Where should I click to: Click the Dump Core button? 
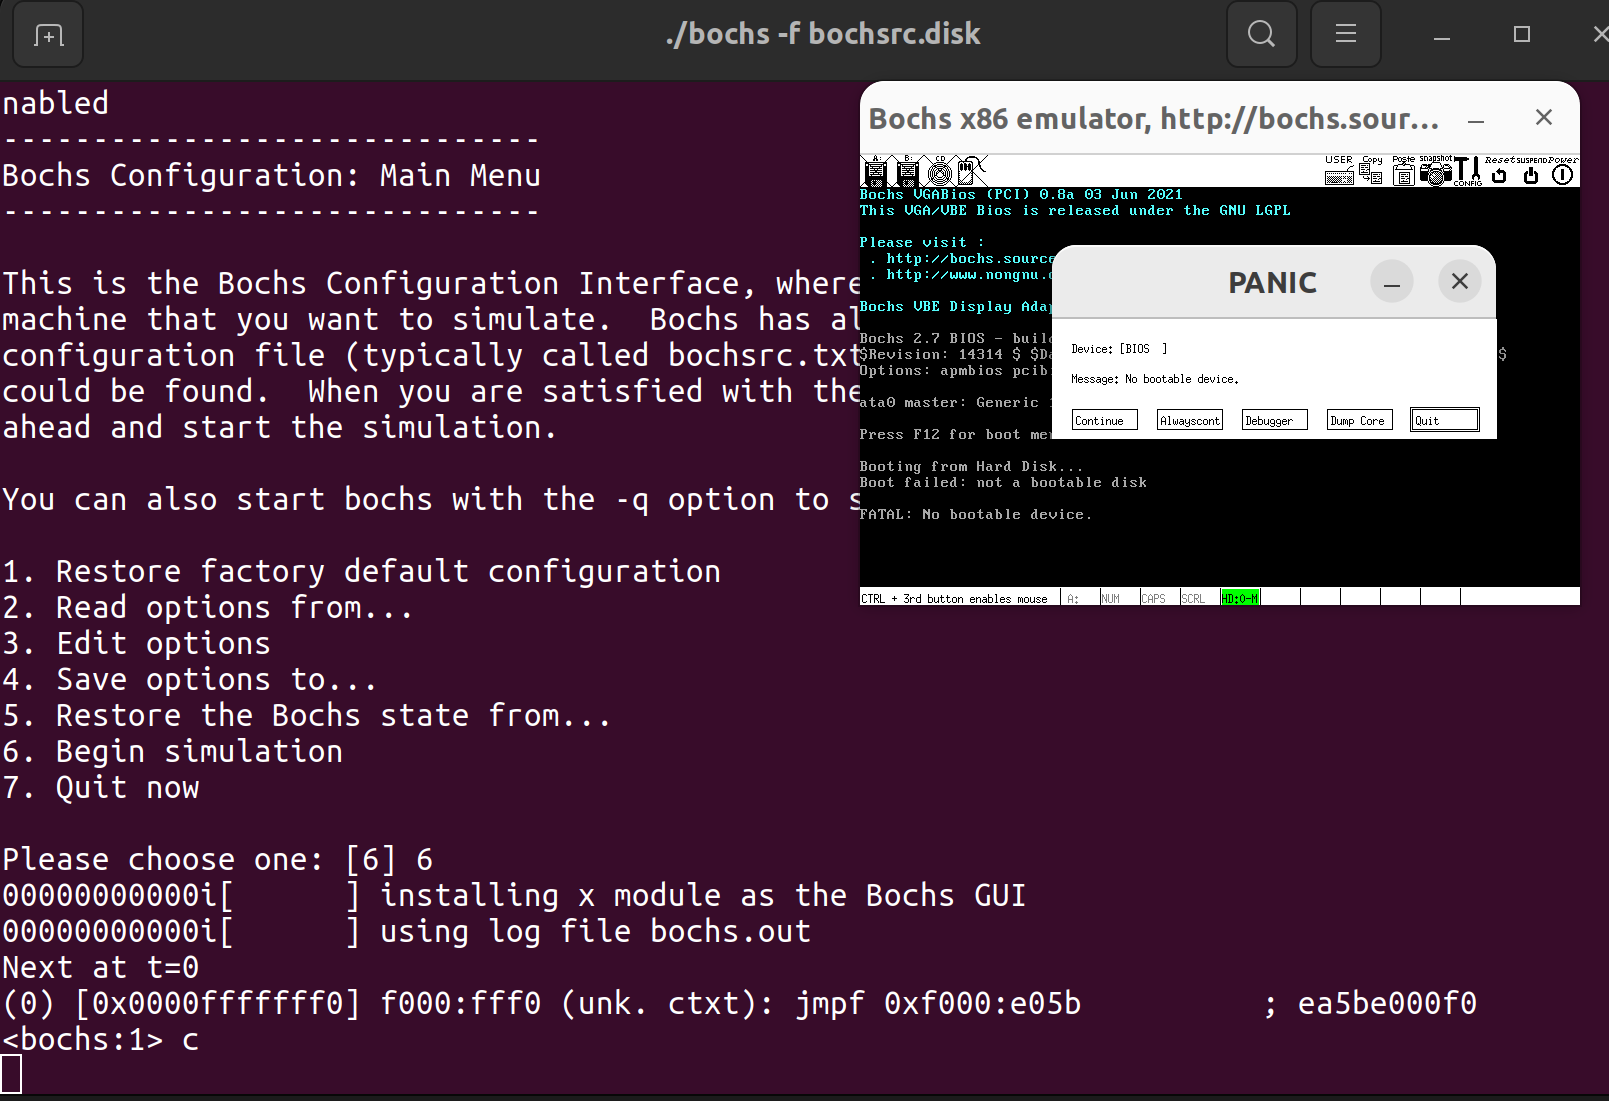[1359, 420]
